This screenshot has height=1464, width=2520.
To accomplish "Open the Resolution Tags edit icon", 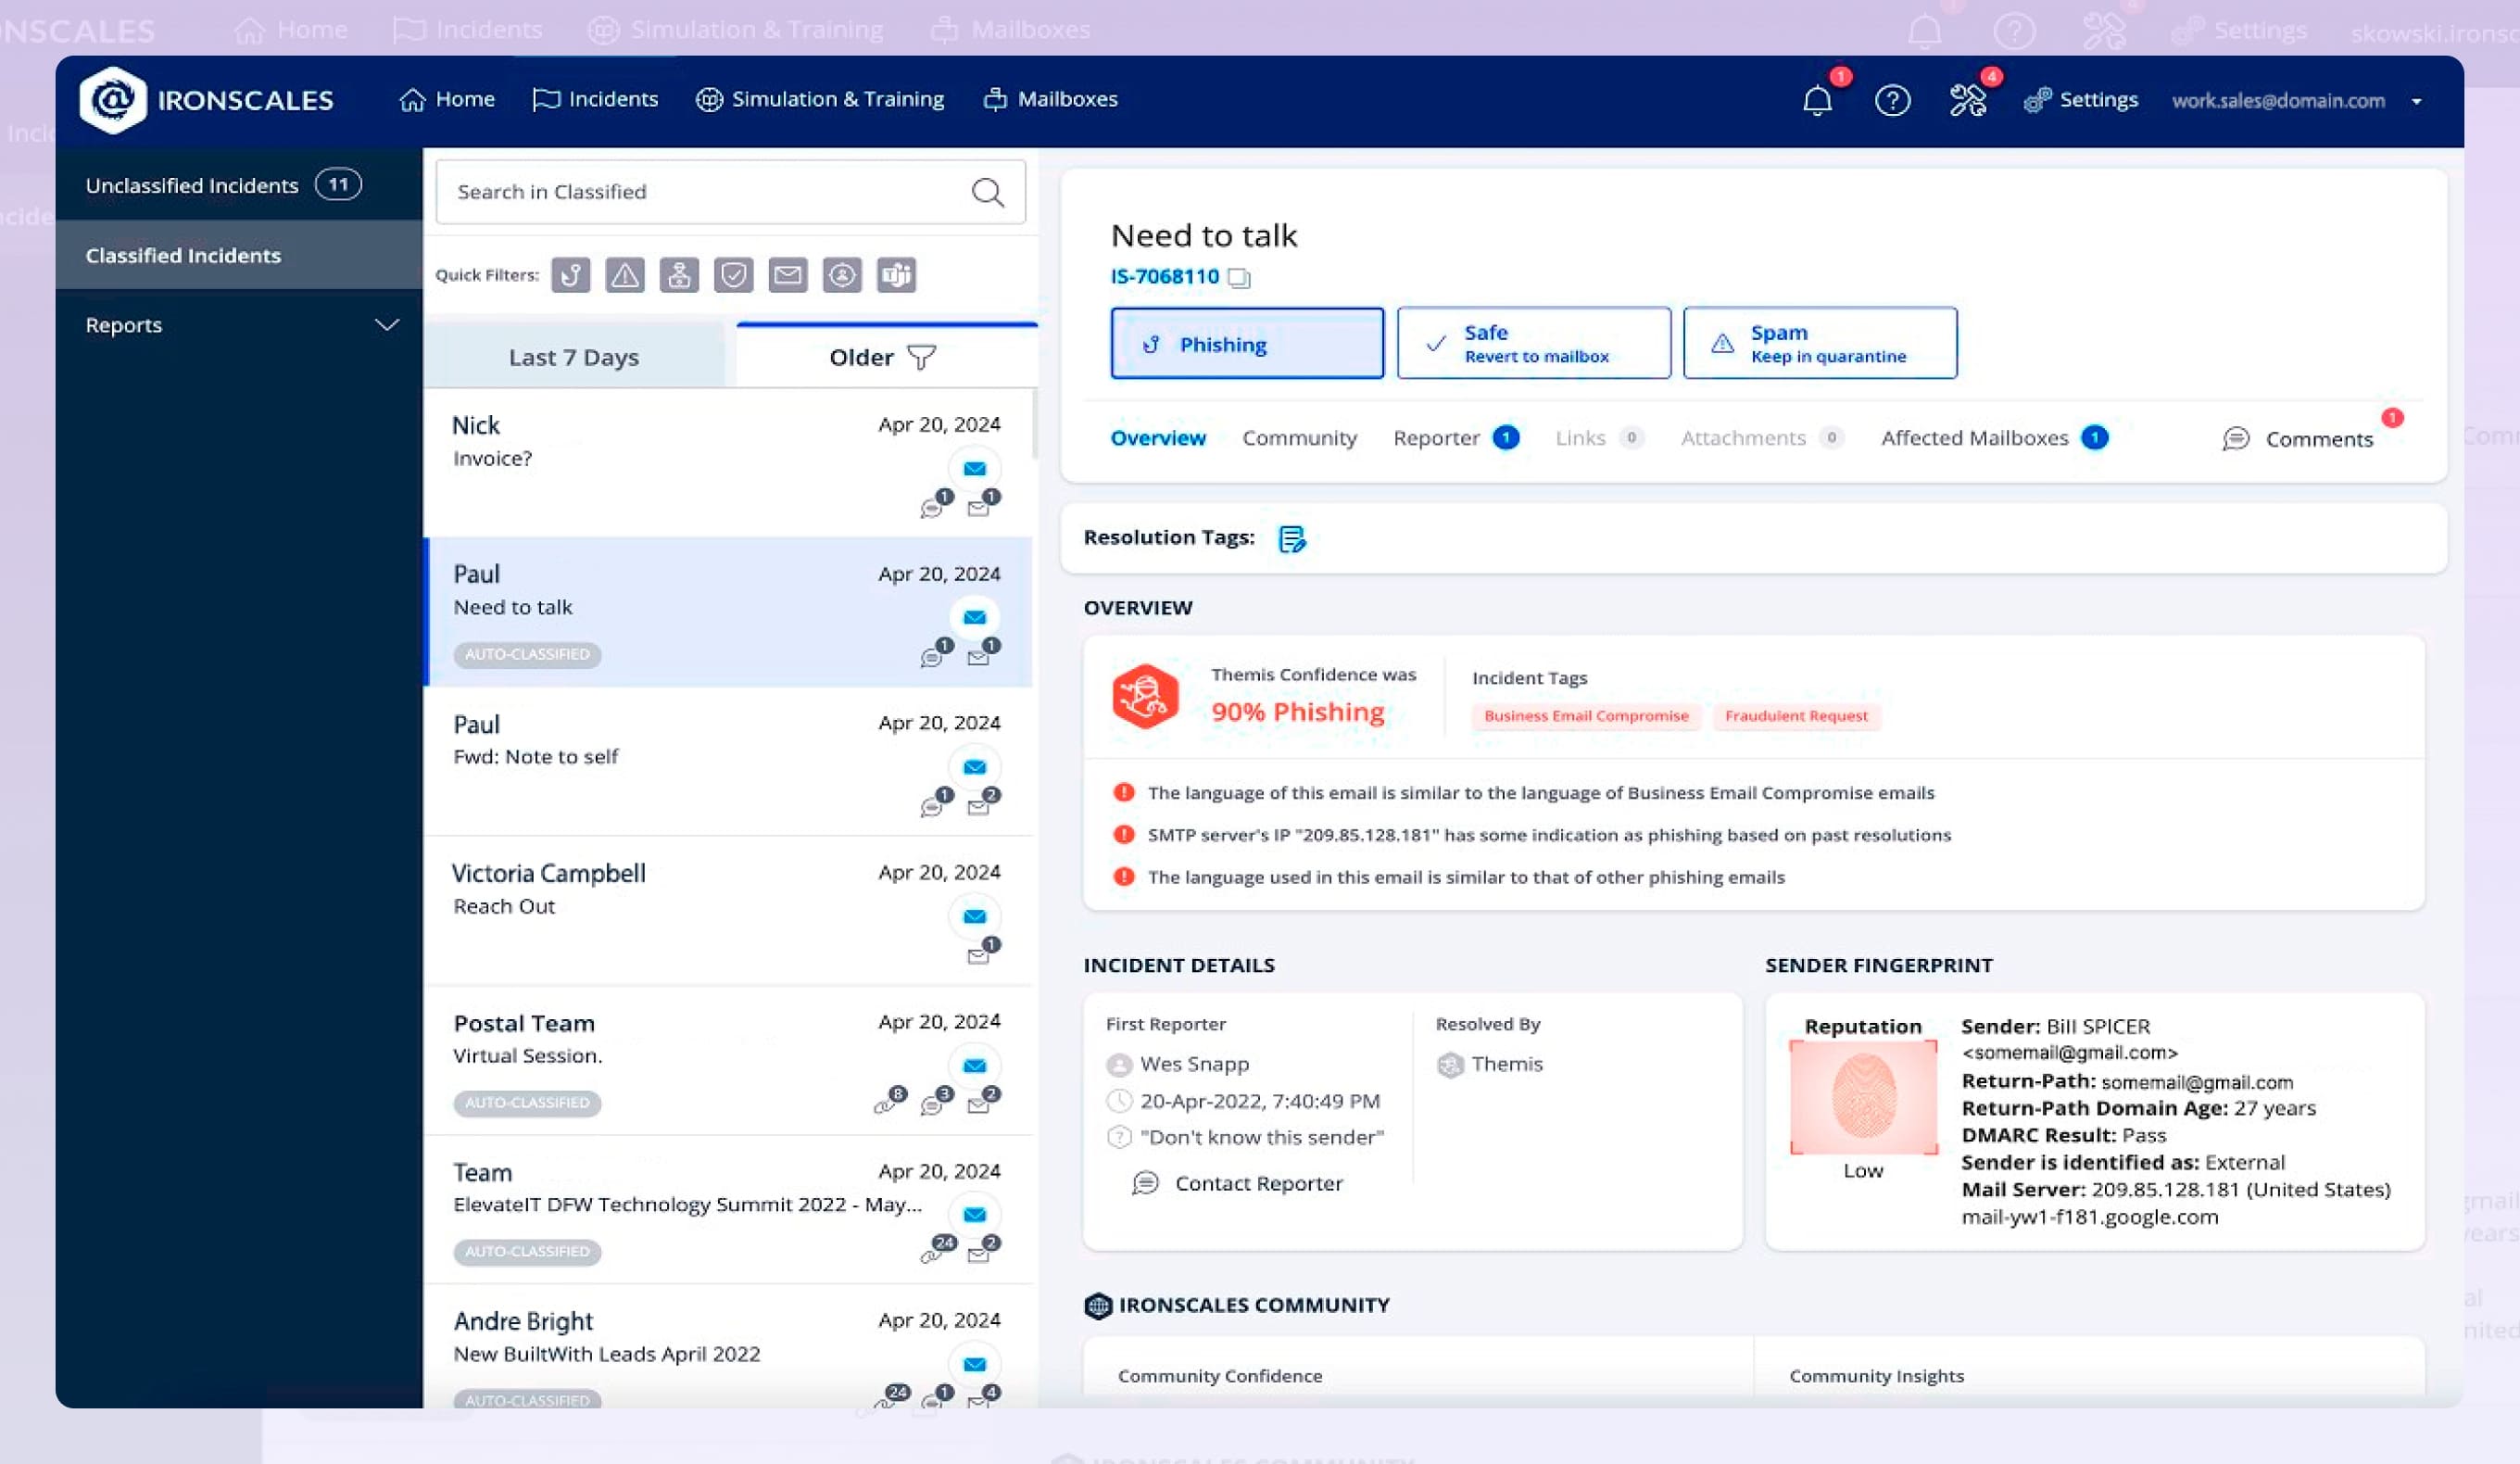I will (1294, 539).
